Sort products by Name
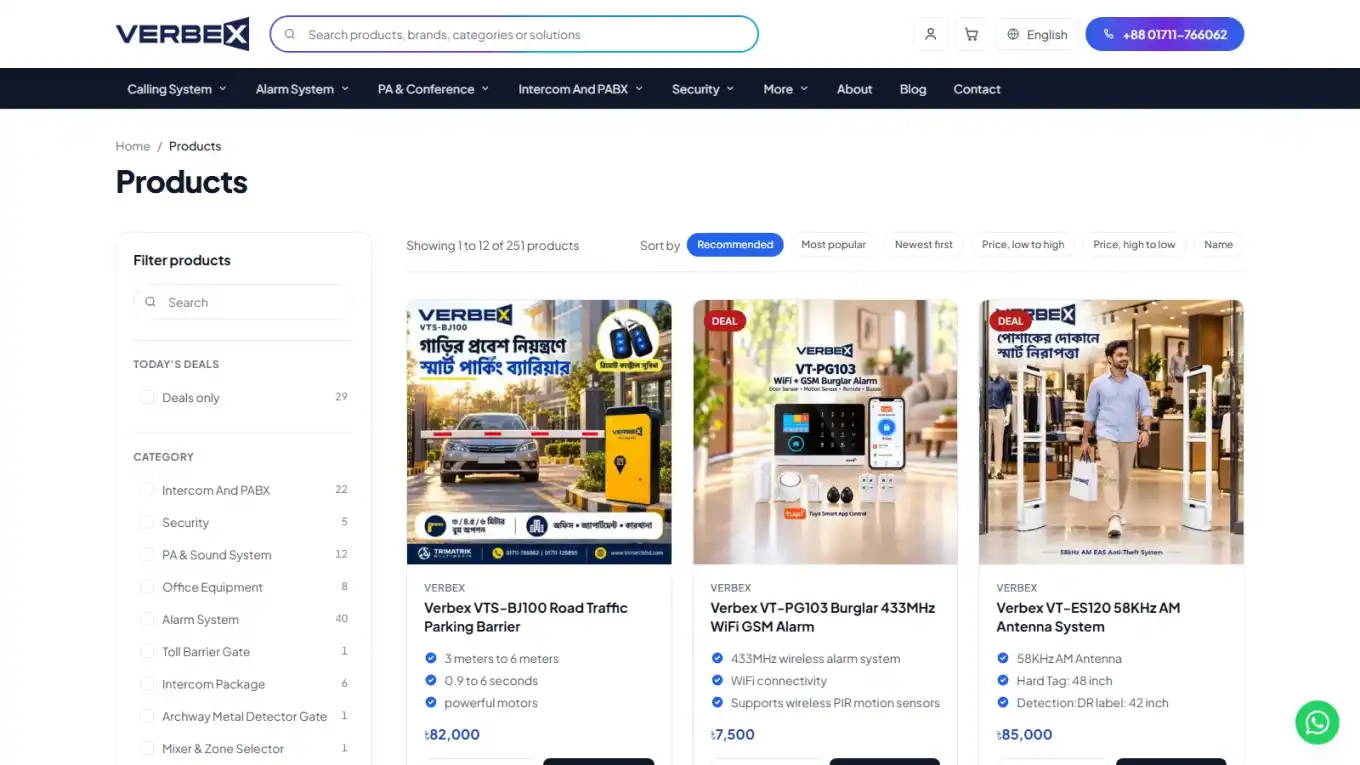 [1218, 245]
